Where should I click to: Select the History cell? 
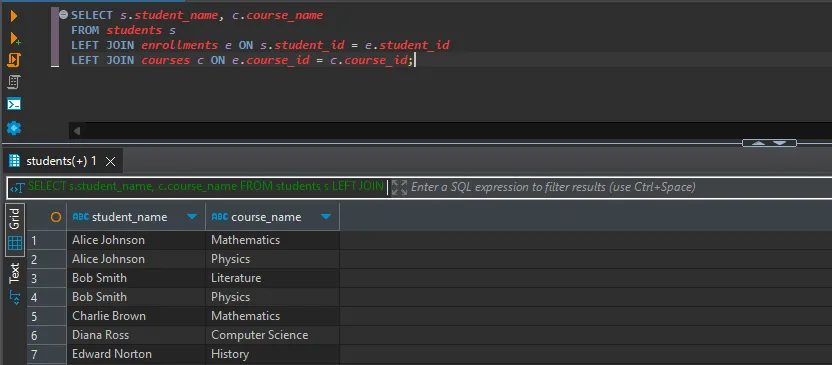click(x=272, y=354)
